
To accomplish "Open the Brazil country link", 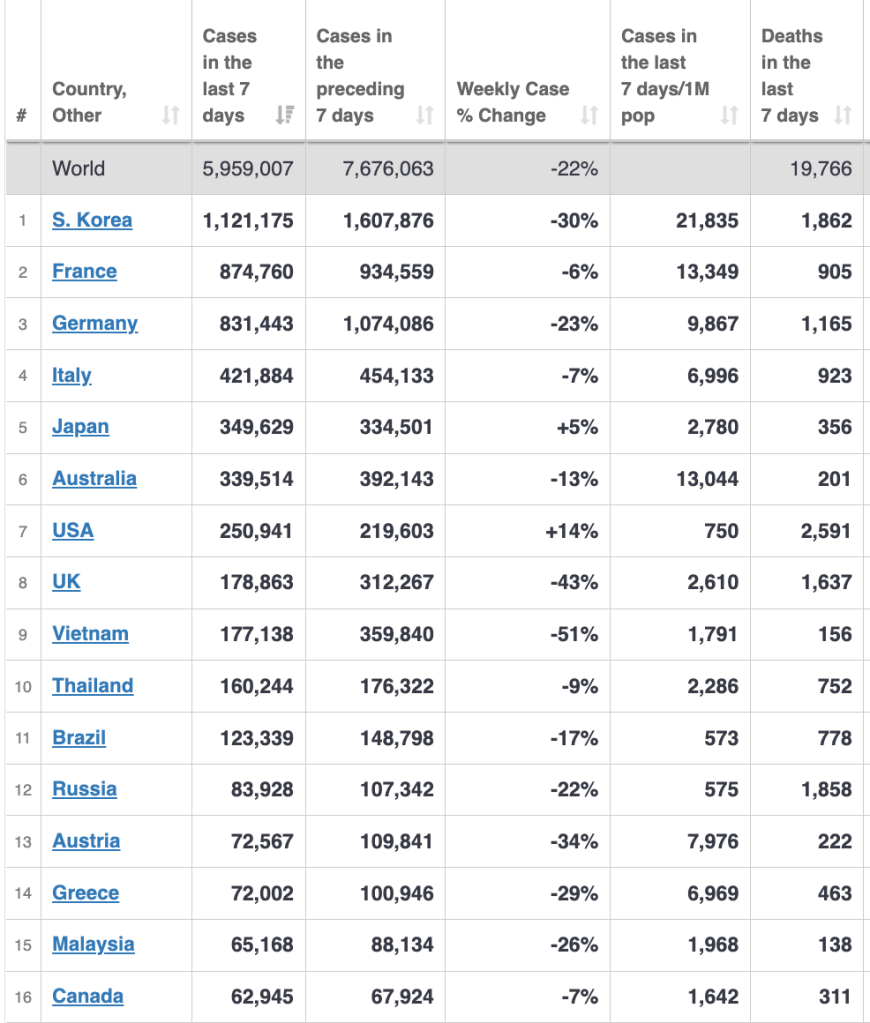I will [79, 738].
